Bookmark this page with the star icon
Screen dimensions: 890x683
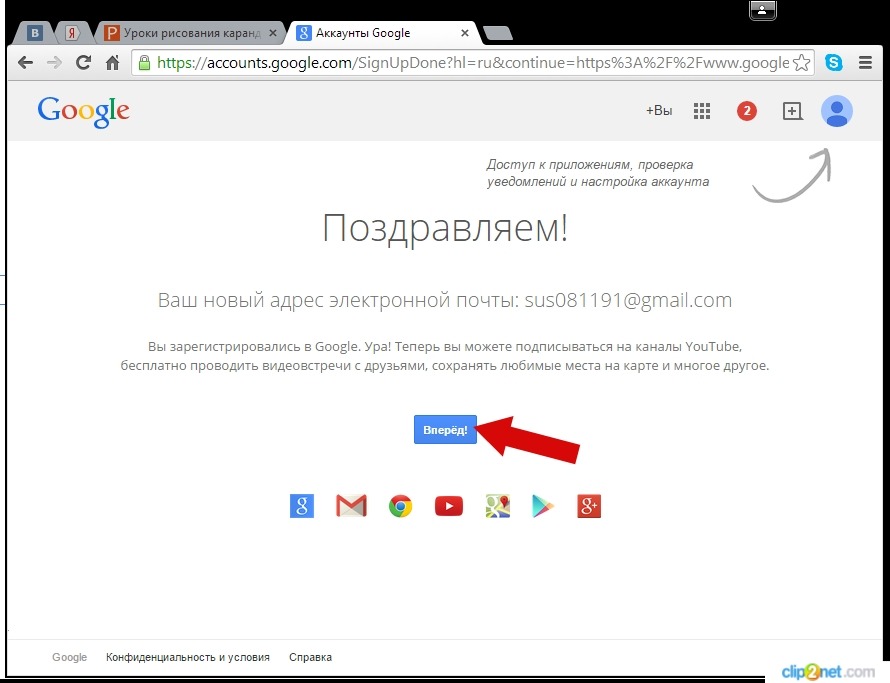click(801, 62)
